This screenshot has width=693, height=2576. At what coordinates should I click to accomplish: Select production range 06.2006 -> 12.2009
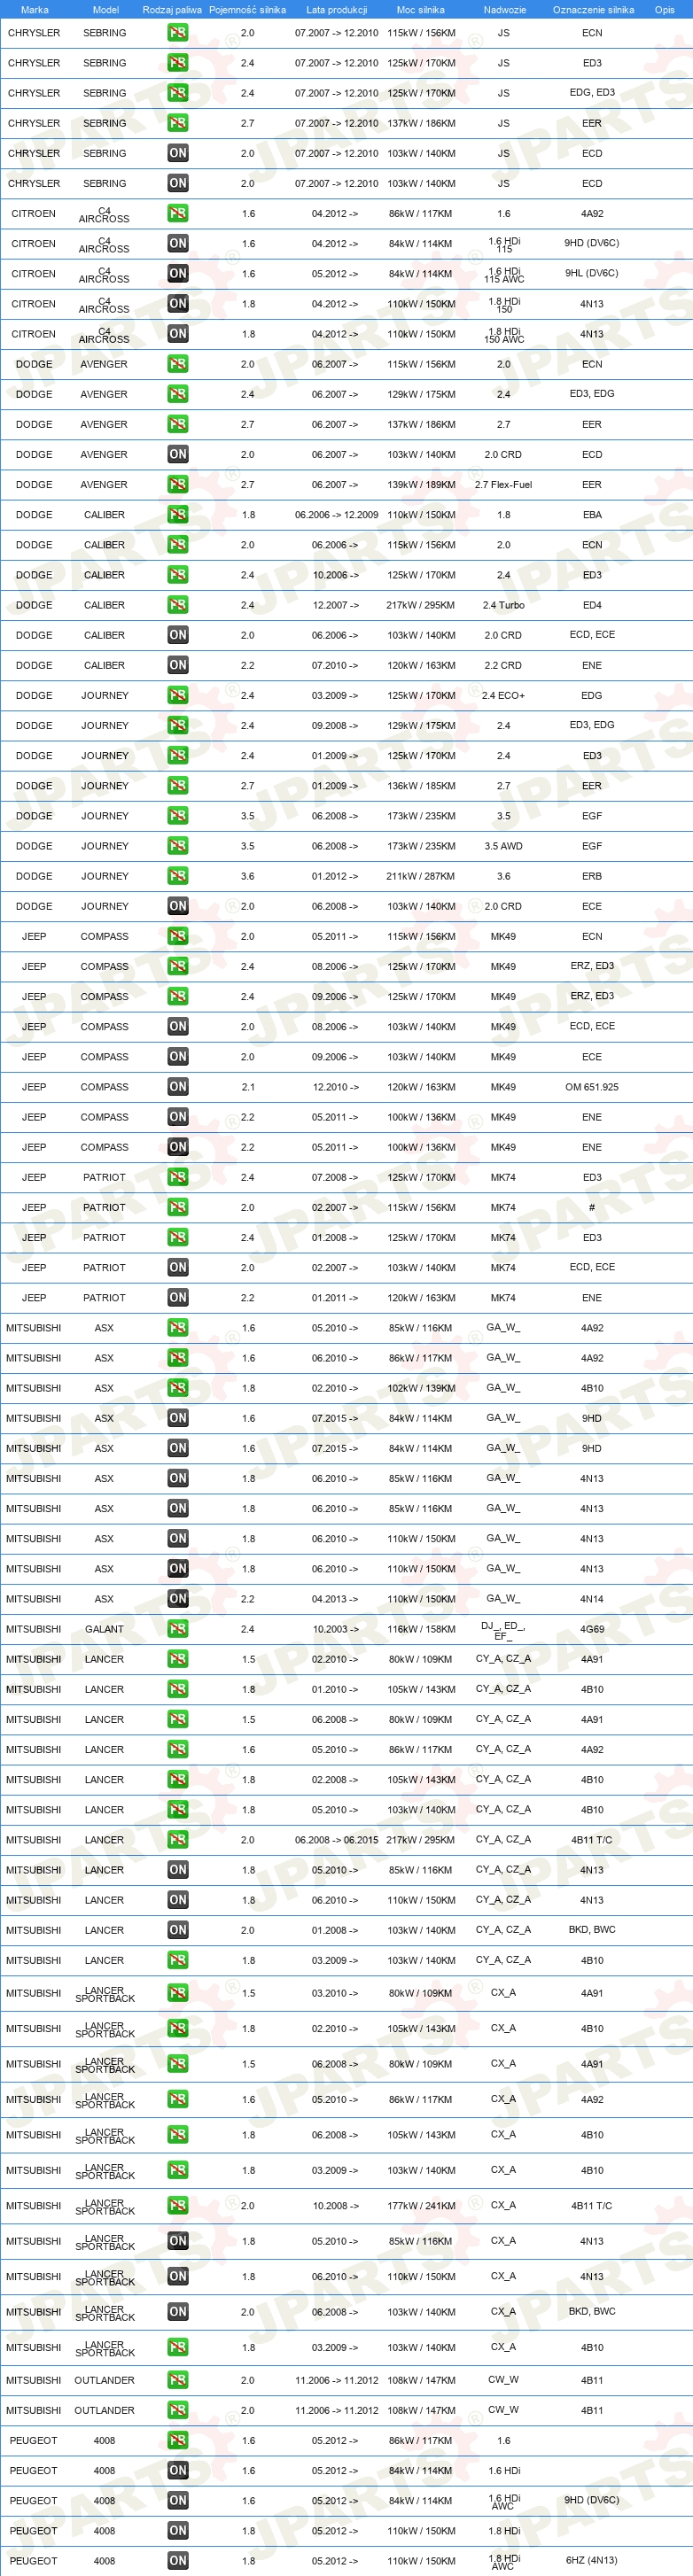336,515
